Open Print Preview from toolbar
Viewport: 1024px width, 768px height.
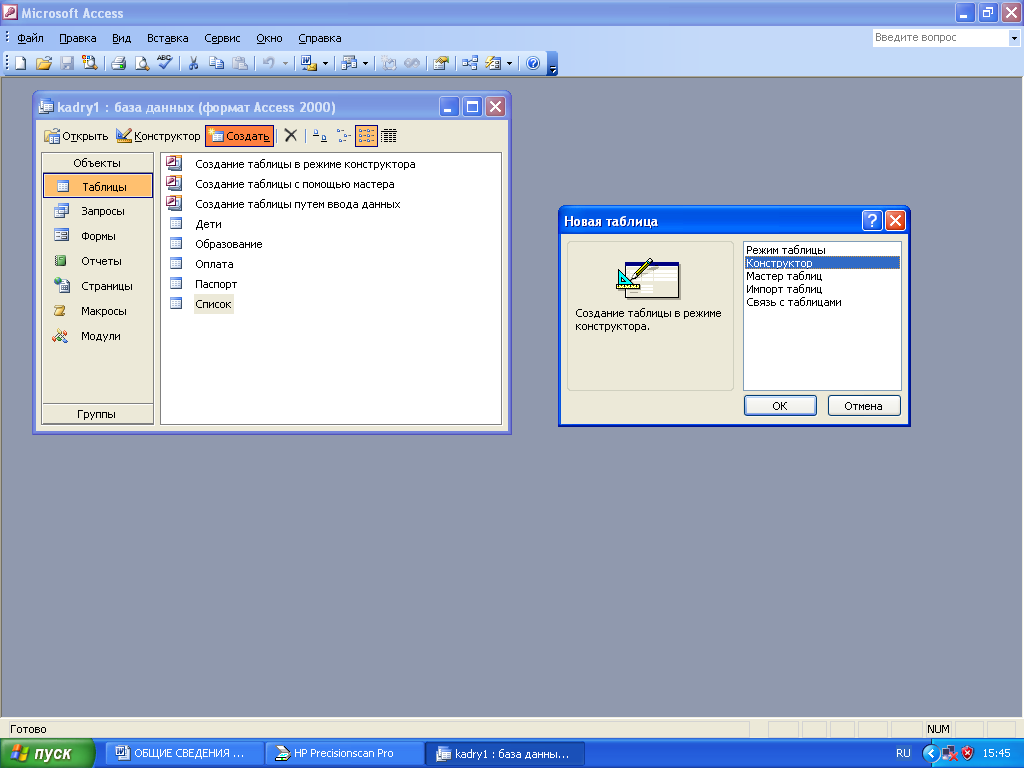pos(141,63)
